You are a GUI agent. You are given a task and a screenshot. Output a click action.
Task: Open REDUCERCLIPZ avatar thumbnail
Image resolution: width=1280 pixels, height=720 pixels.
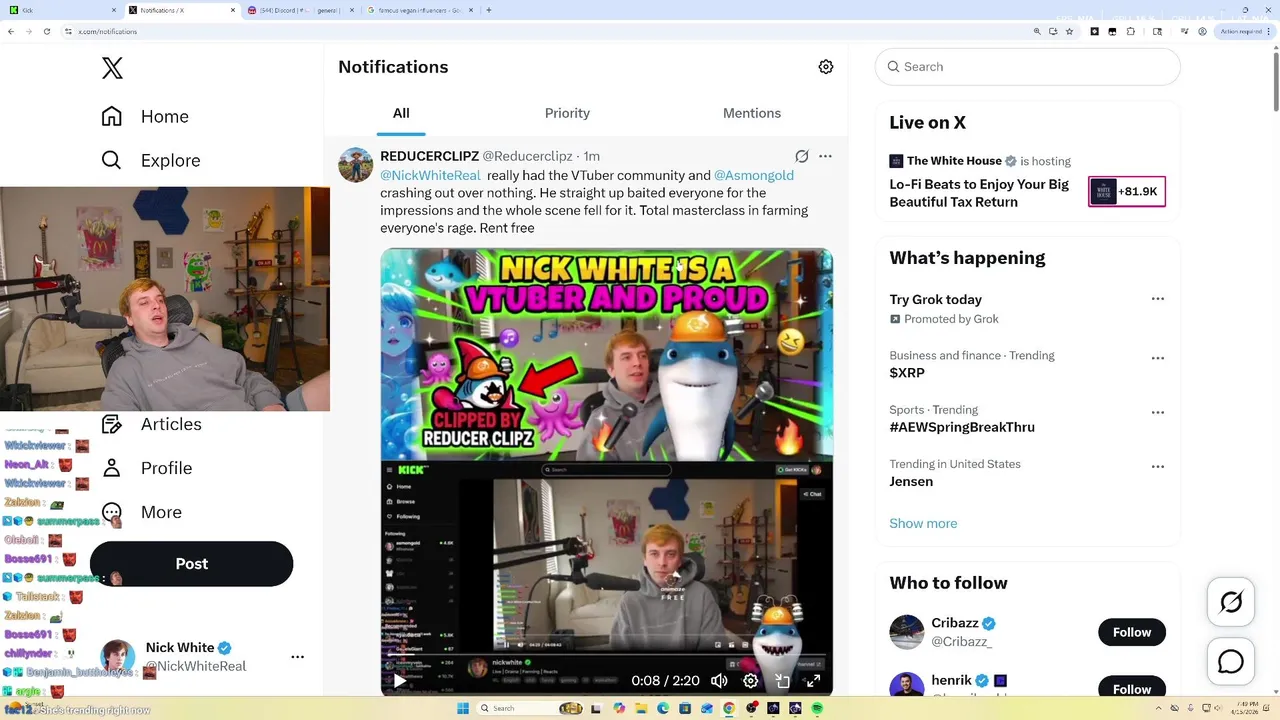point(355,165)
